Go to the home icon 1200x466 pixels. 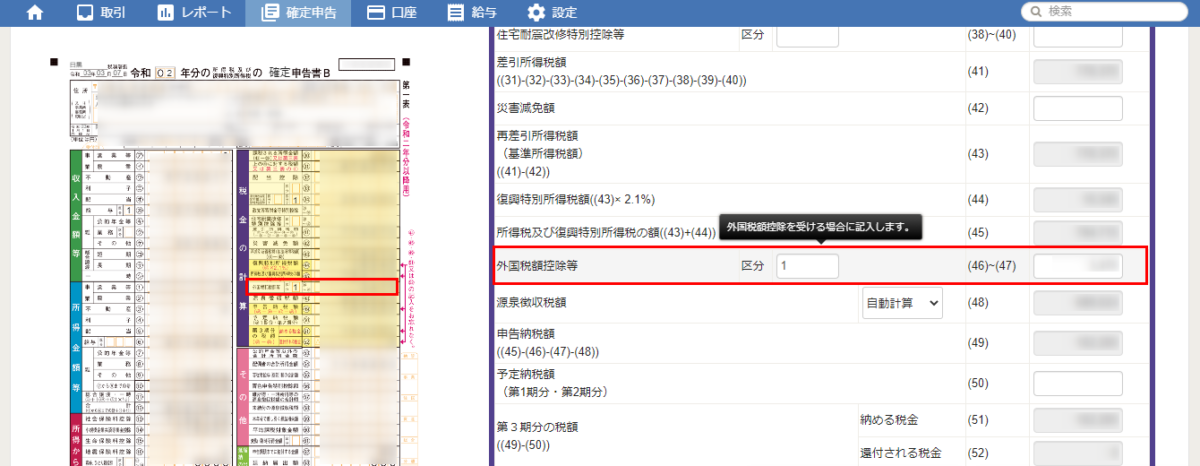35,13
